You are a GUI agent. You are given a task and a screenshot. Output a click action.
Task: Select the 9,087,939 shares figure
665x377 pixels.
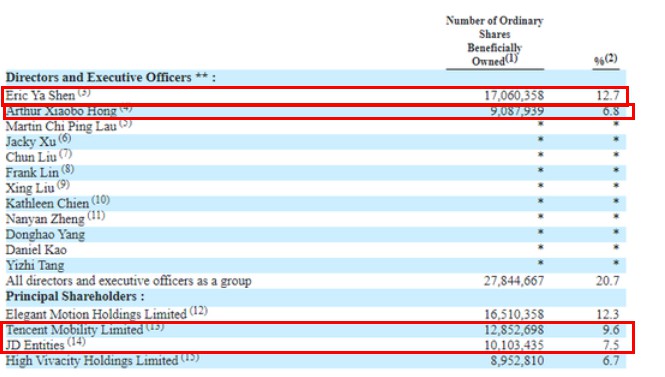point(517,111)
